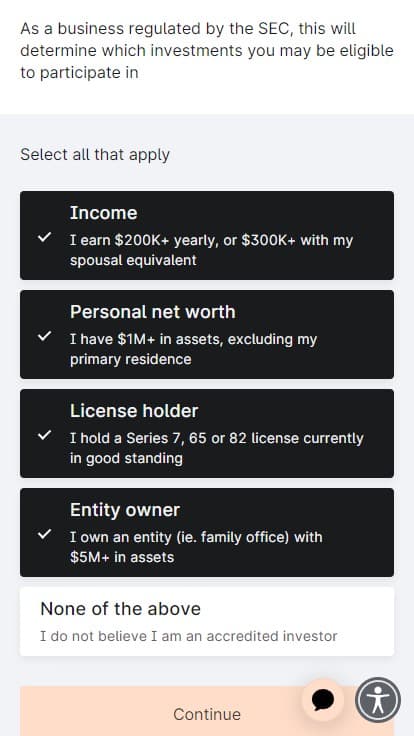
Task: Click the checkmark beside Personal net worth
Action: pyautogui.click(x=44, y=336)
